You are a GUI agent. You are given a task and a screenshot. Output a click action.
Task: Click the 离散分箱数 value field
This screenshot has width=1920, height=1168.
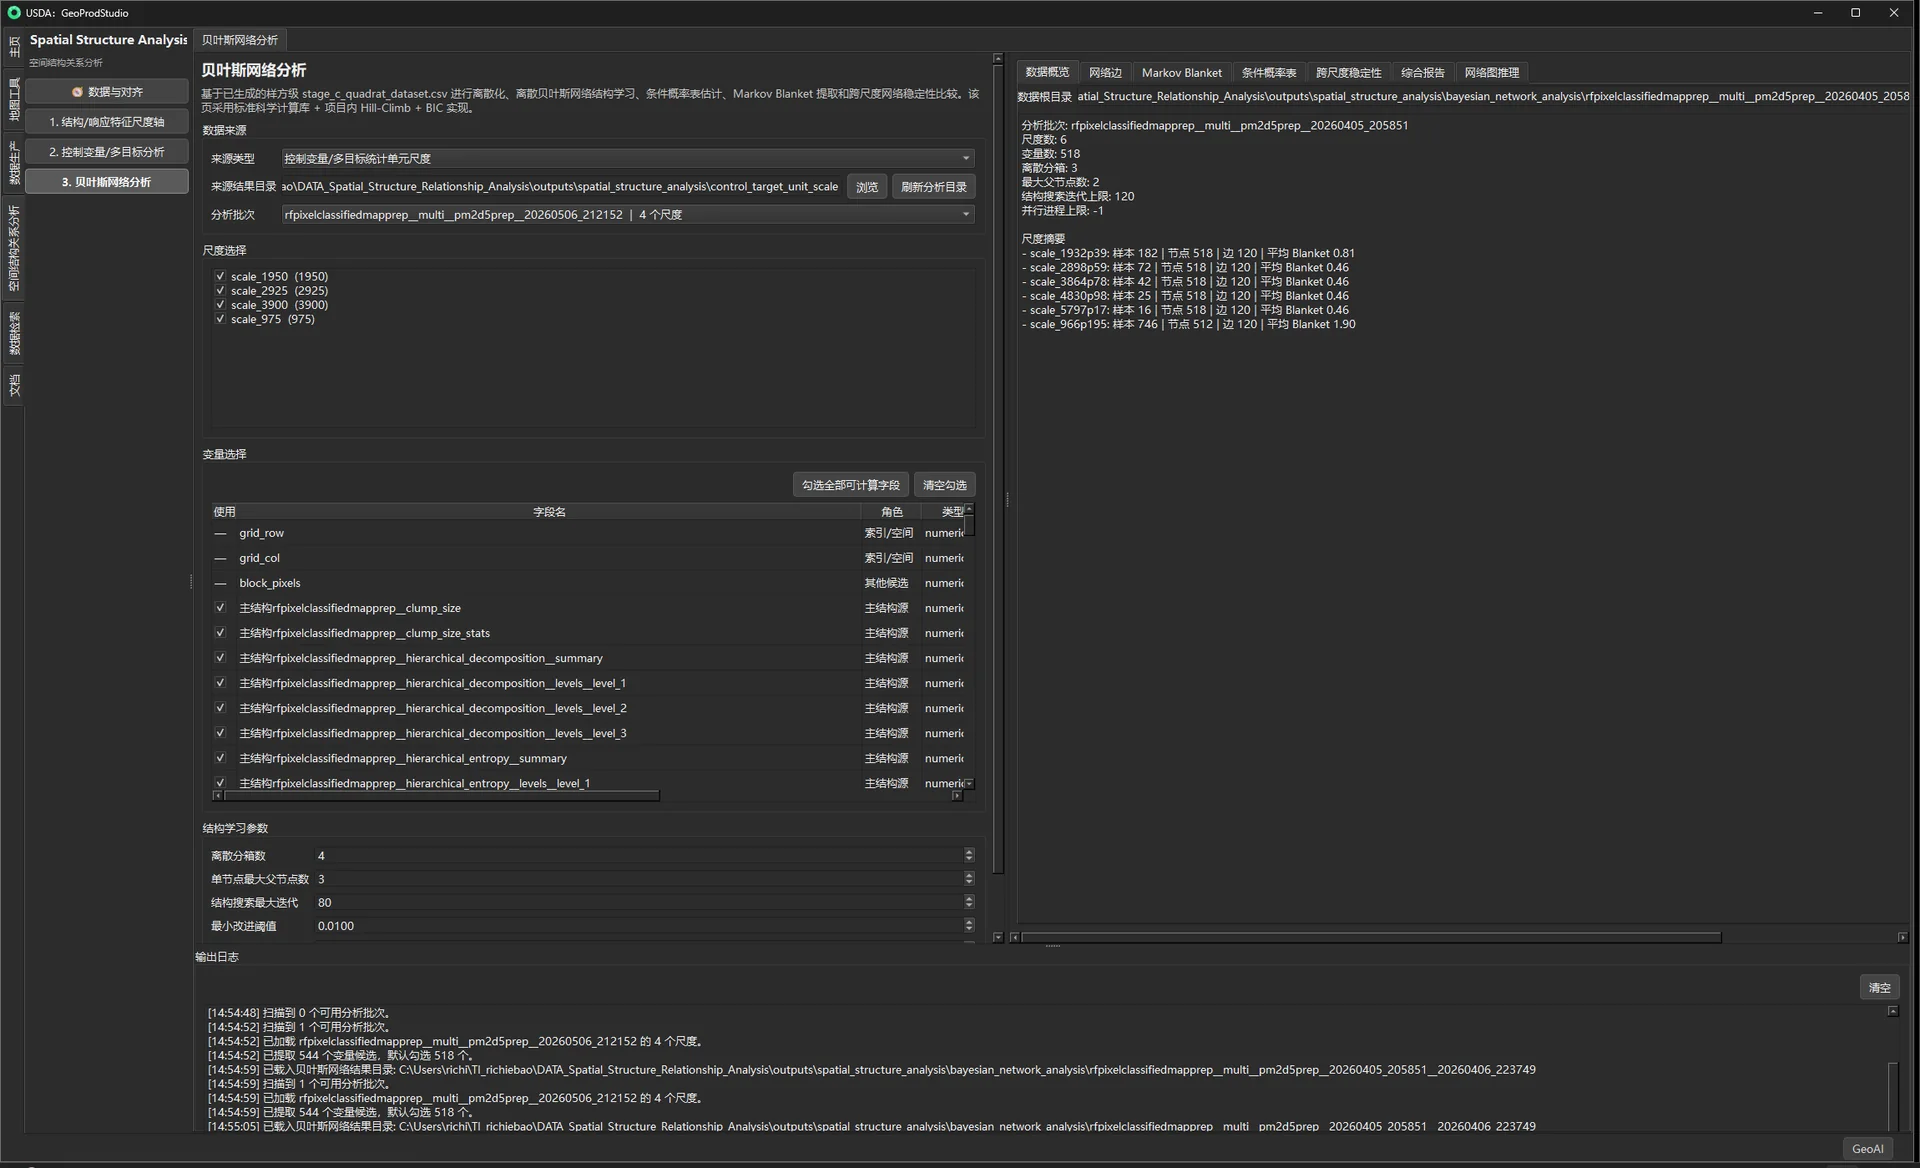638,856
